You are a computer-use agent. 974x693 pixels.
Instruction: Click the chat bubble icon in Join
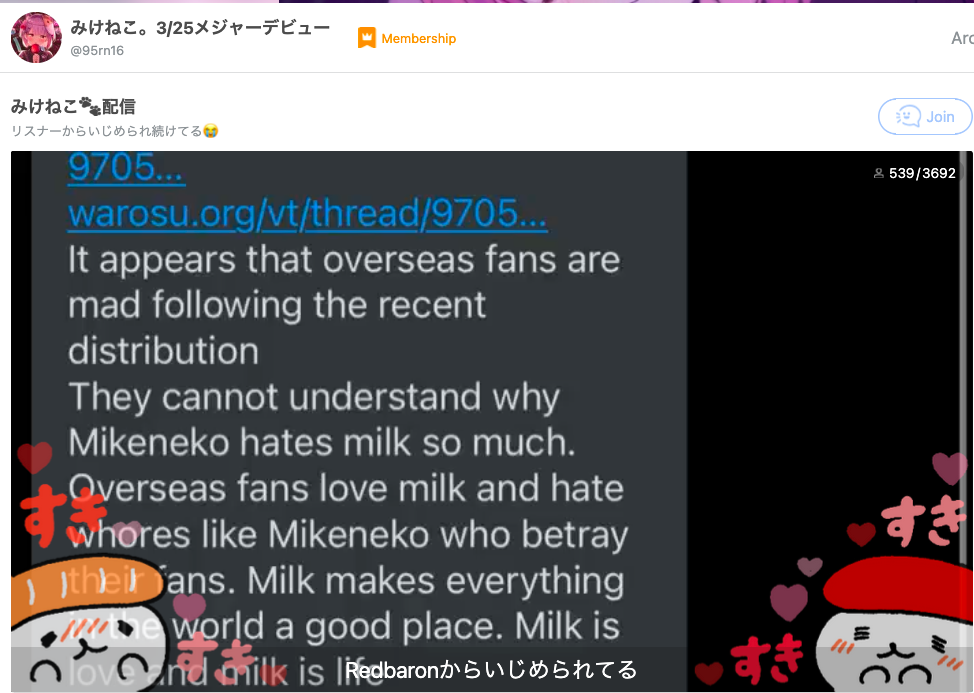click(x=908, y=116)
